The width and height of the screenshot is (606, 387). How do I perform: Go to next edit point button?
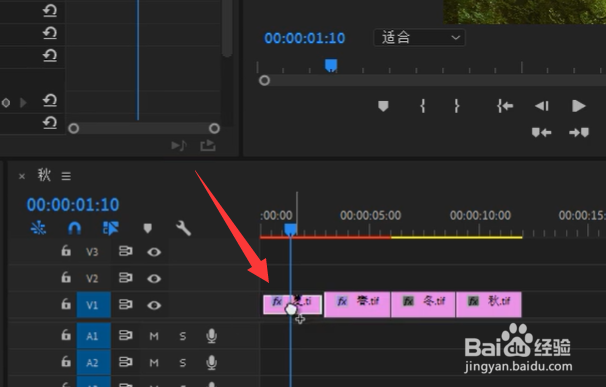579,133
